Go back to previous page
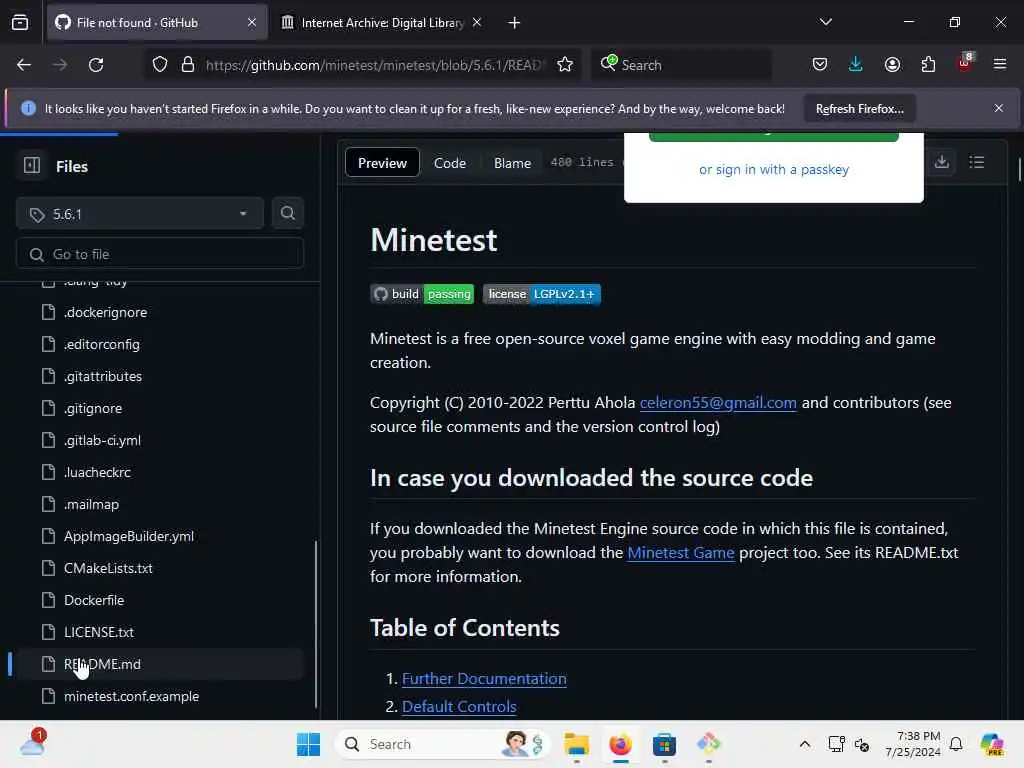1024x768 pixels. 24,65
